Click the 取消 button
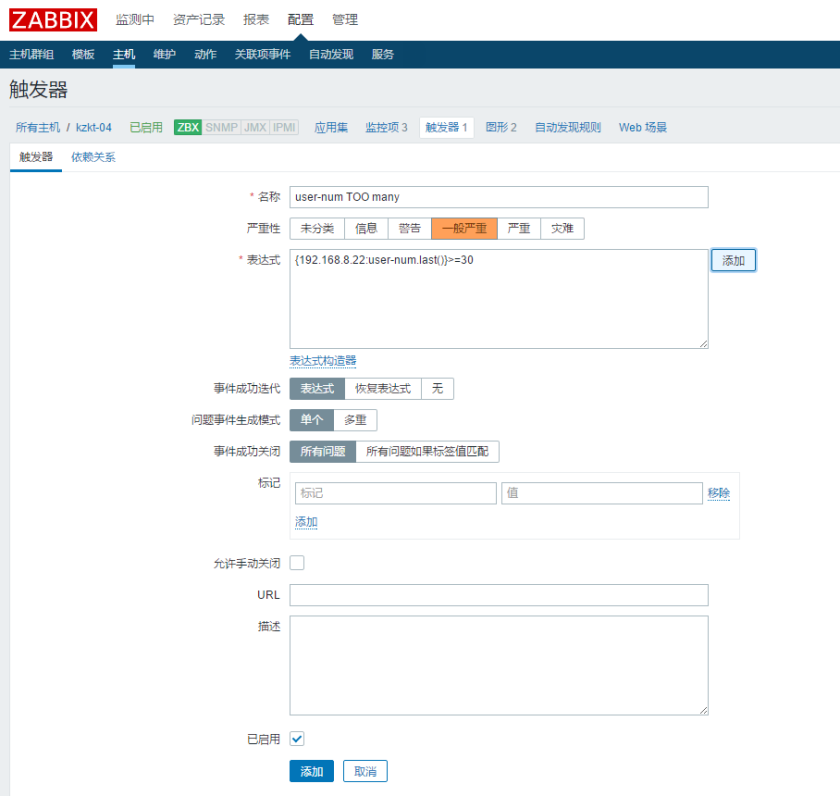The width and height of the screenshot is (840, 796). point(365,771)
